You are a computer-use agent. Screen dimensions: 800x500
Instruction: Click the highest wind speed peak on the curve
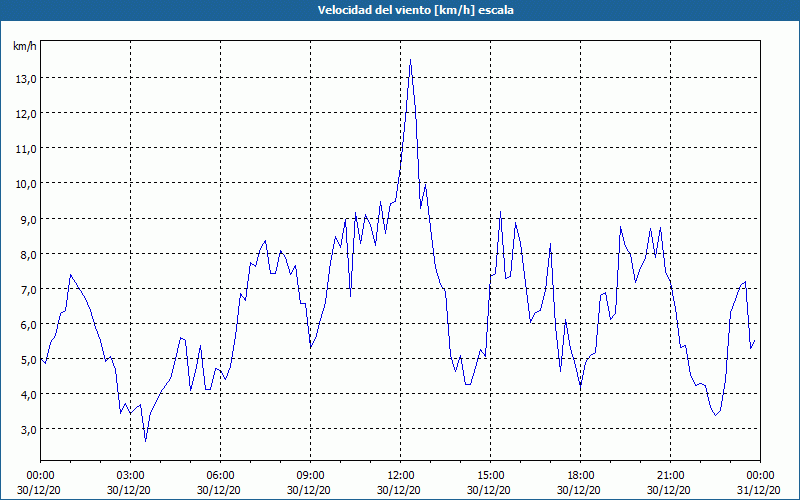click(x=410, y=60)
